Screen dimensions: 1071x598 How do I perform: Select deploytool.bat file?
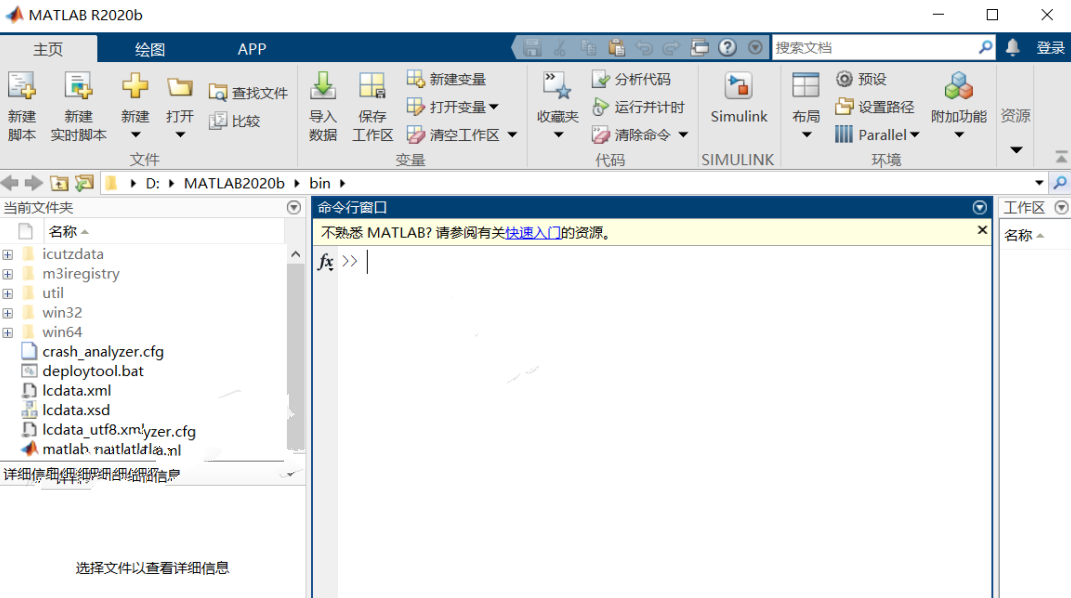point(92,371)
